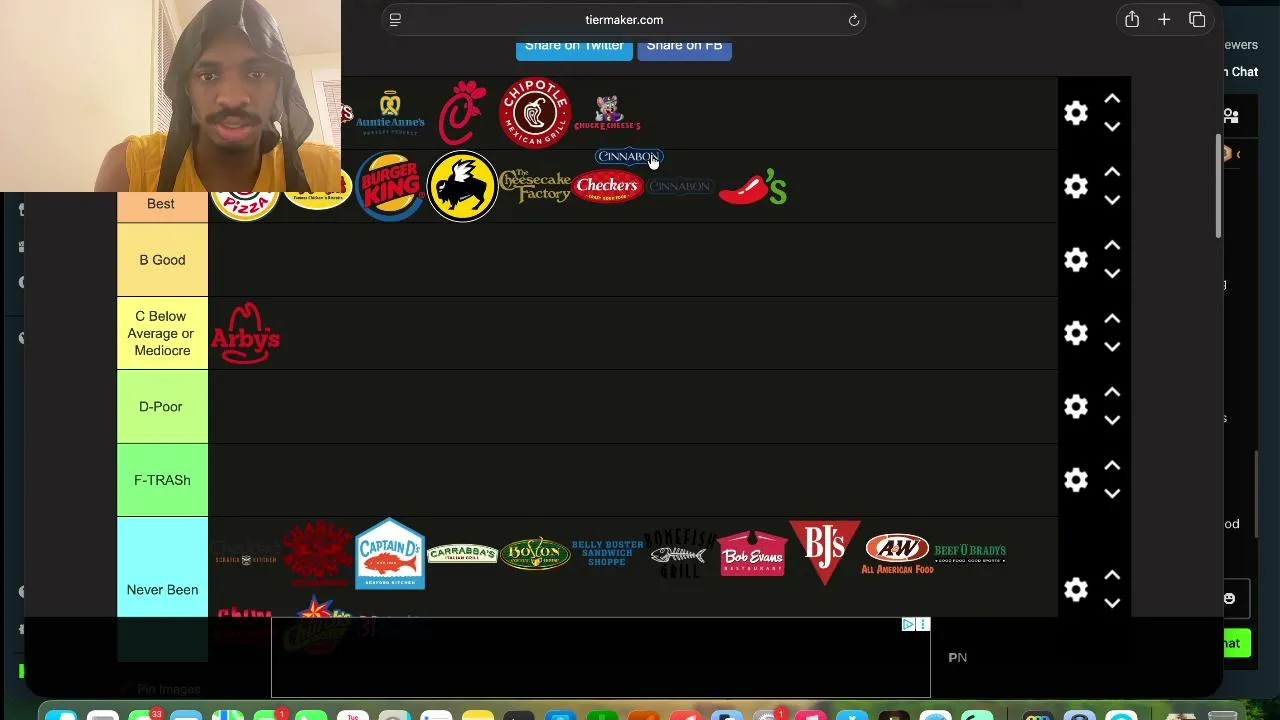Move the Chipotle row up with its arrow
The width and height of the screenshot is (1280, 720).
1112,99
